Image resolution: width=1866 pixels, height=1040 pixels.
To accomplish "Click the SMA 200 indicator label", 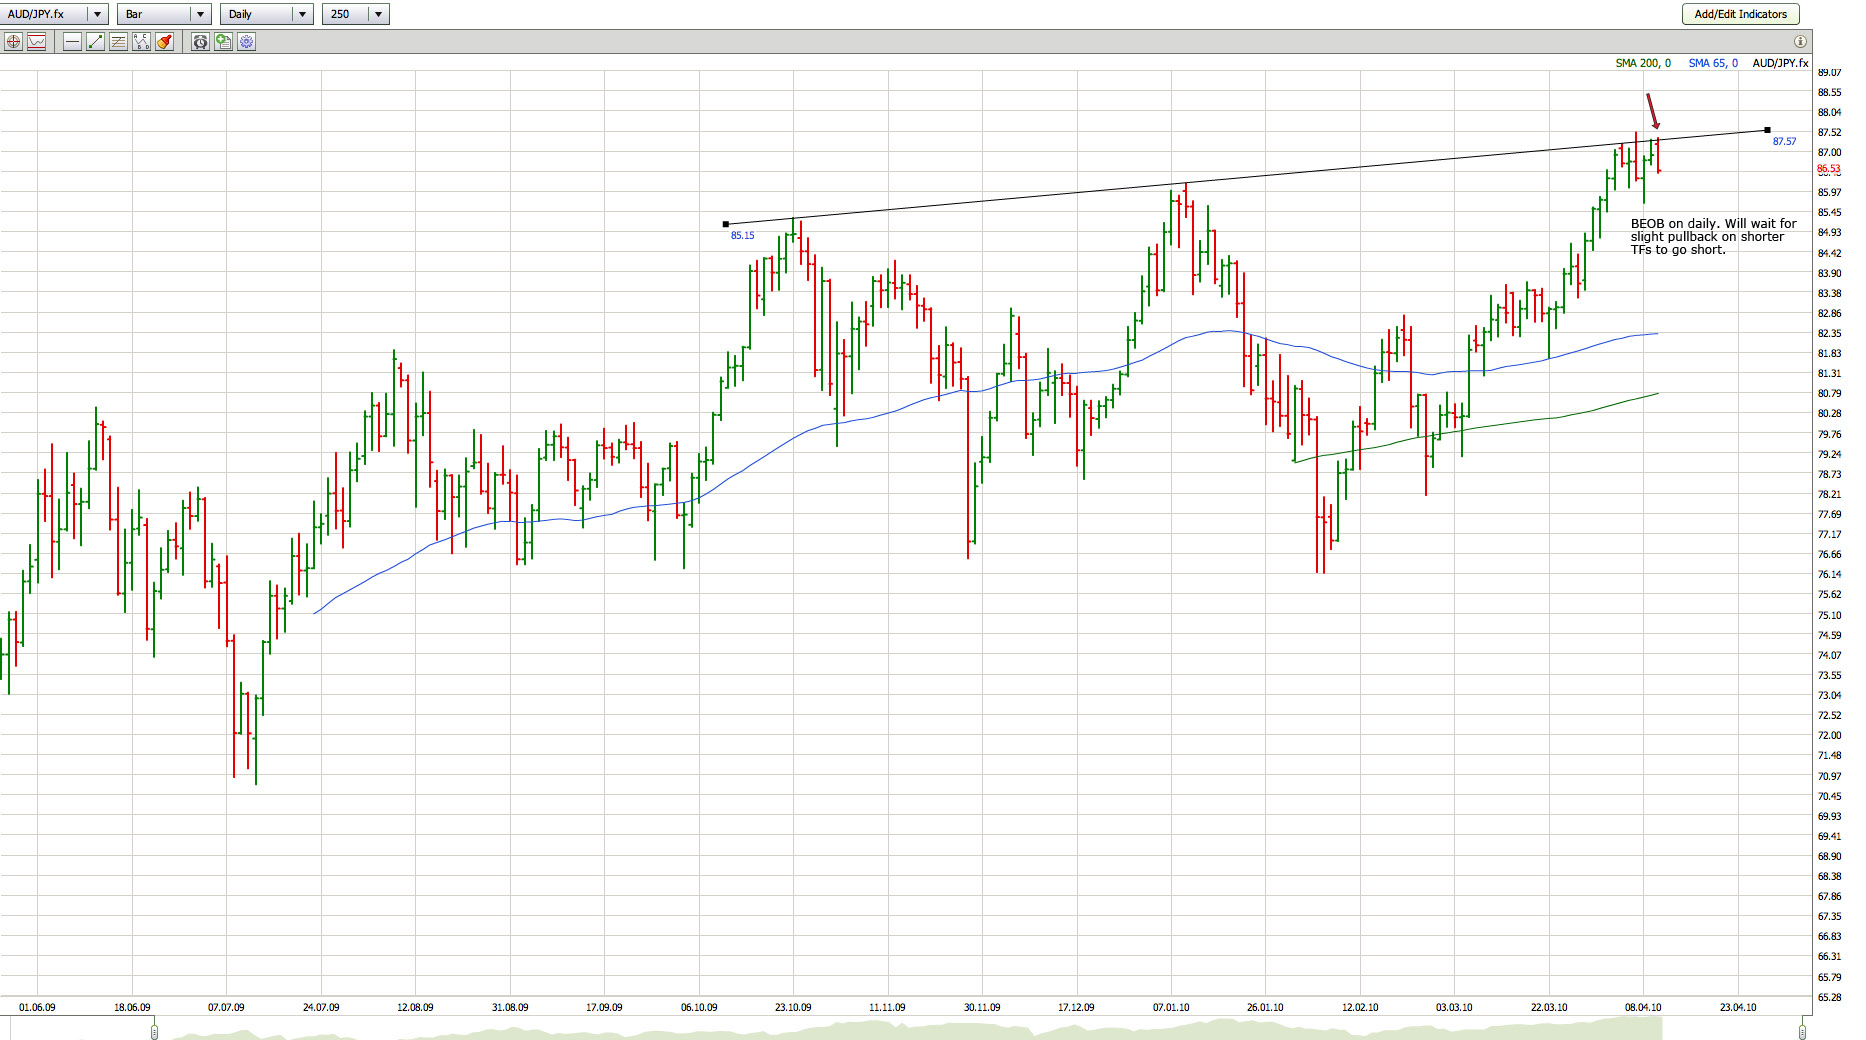I will point(1642,63).
